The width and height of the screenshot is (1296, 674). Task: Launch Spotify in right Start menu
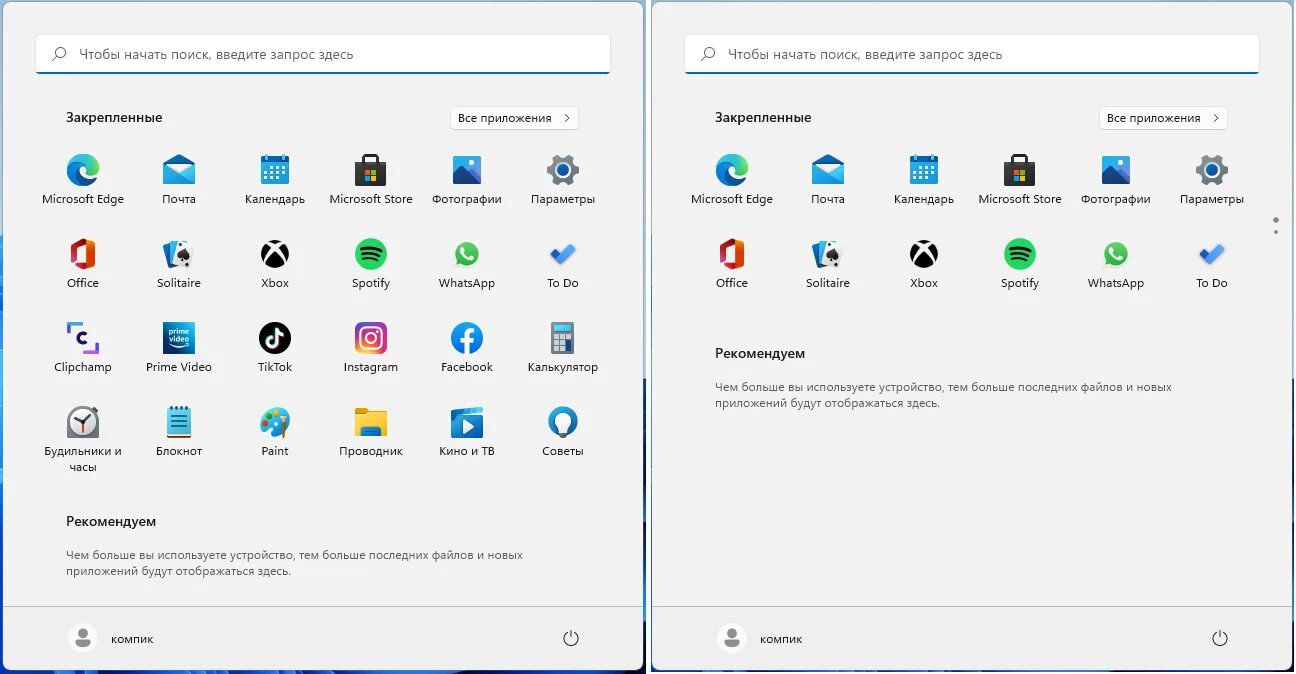[1020, 264]
